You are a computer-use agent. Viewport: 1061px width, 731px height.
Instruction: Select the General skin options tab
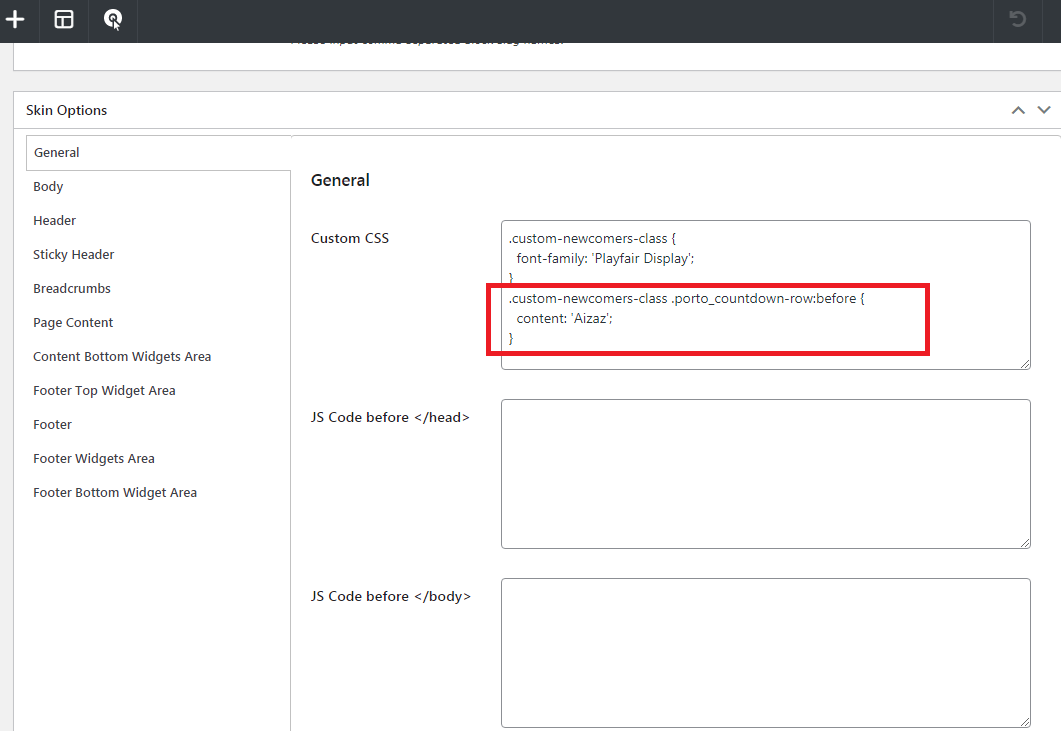[x=159, y=153]
